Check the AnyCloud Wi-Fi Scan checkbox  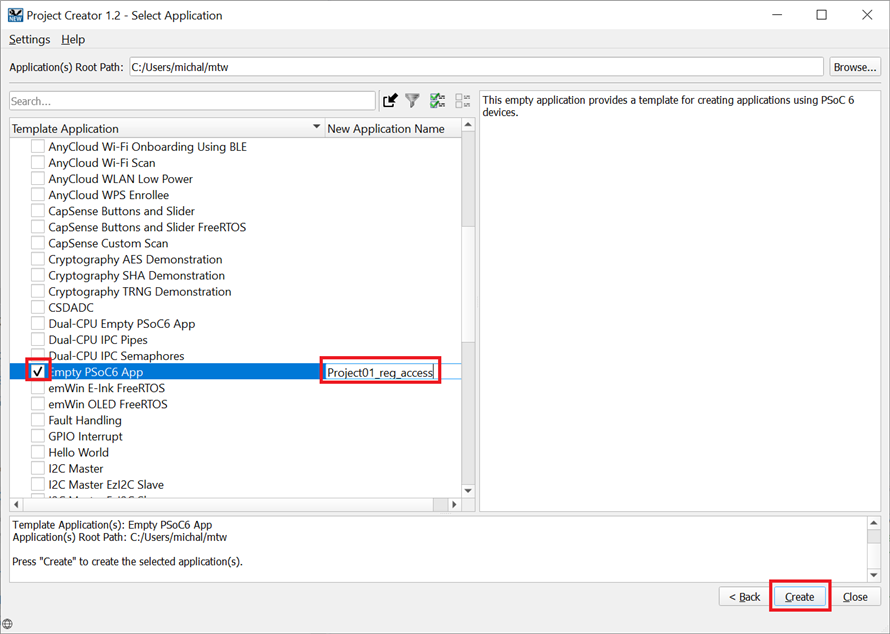tap(37, 163)
